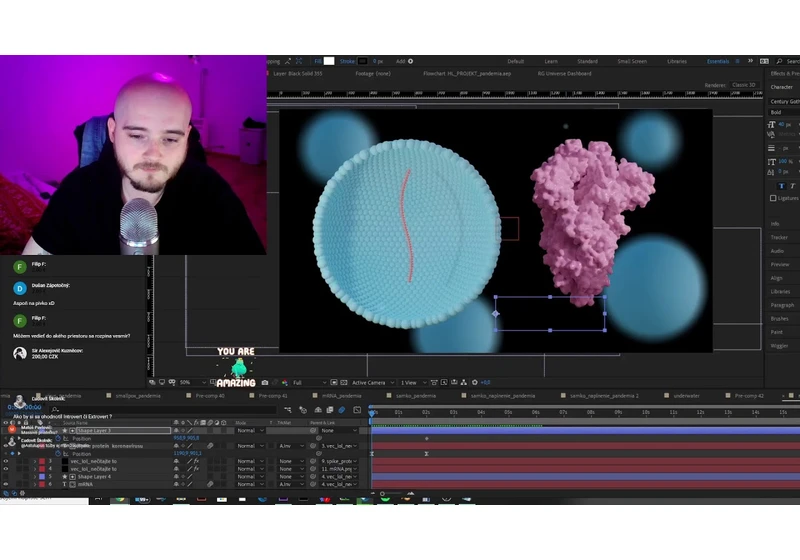
Task: Expand the mRNA layer properties
Action: [x=35, y=484]
